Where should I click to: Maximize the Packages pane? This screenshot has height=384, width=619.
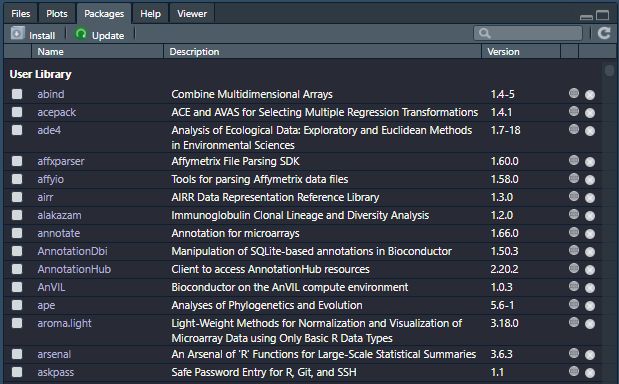602,15
